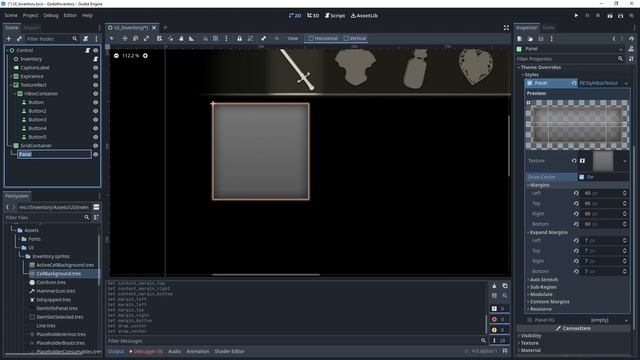Open the Scene menu
This screenshot has width=640, height=360.
coord(11,16)
